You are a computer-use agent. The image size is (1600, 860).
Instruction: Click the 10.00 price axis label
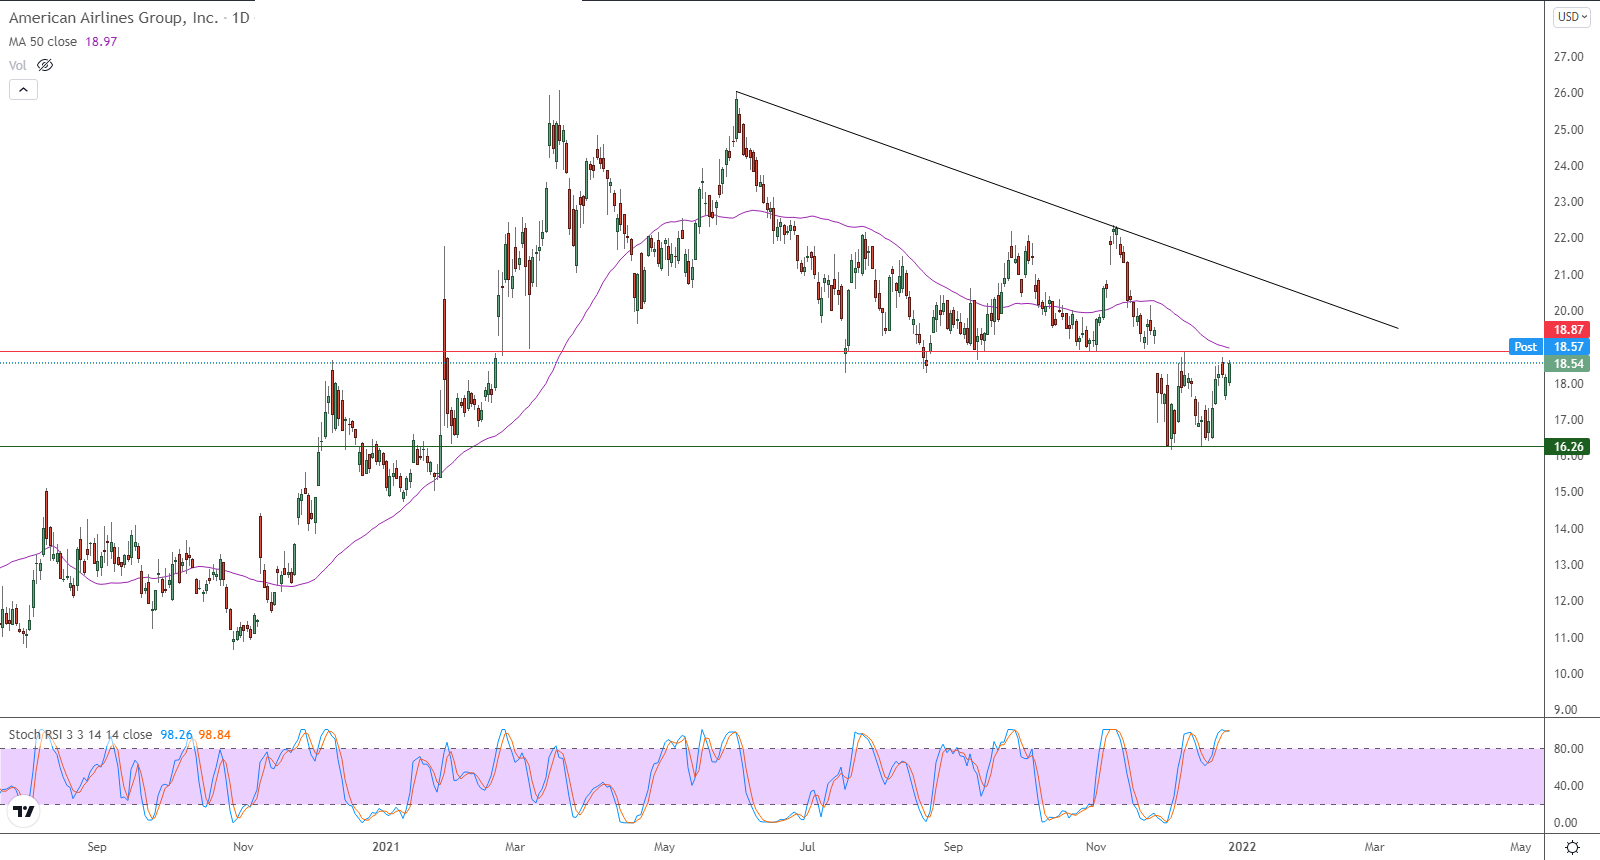click(1568, 674)
